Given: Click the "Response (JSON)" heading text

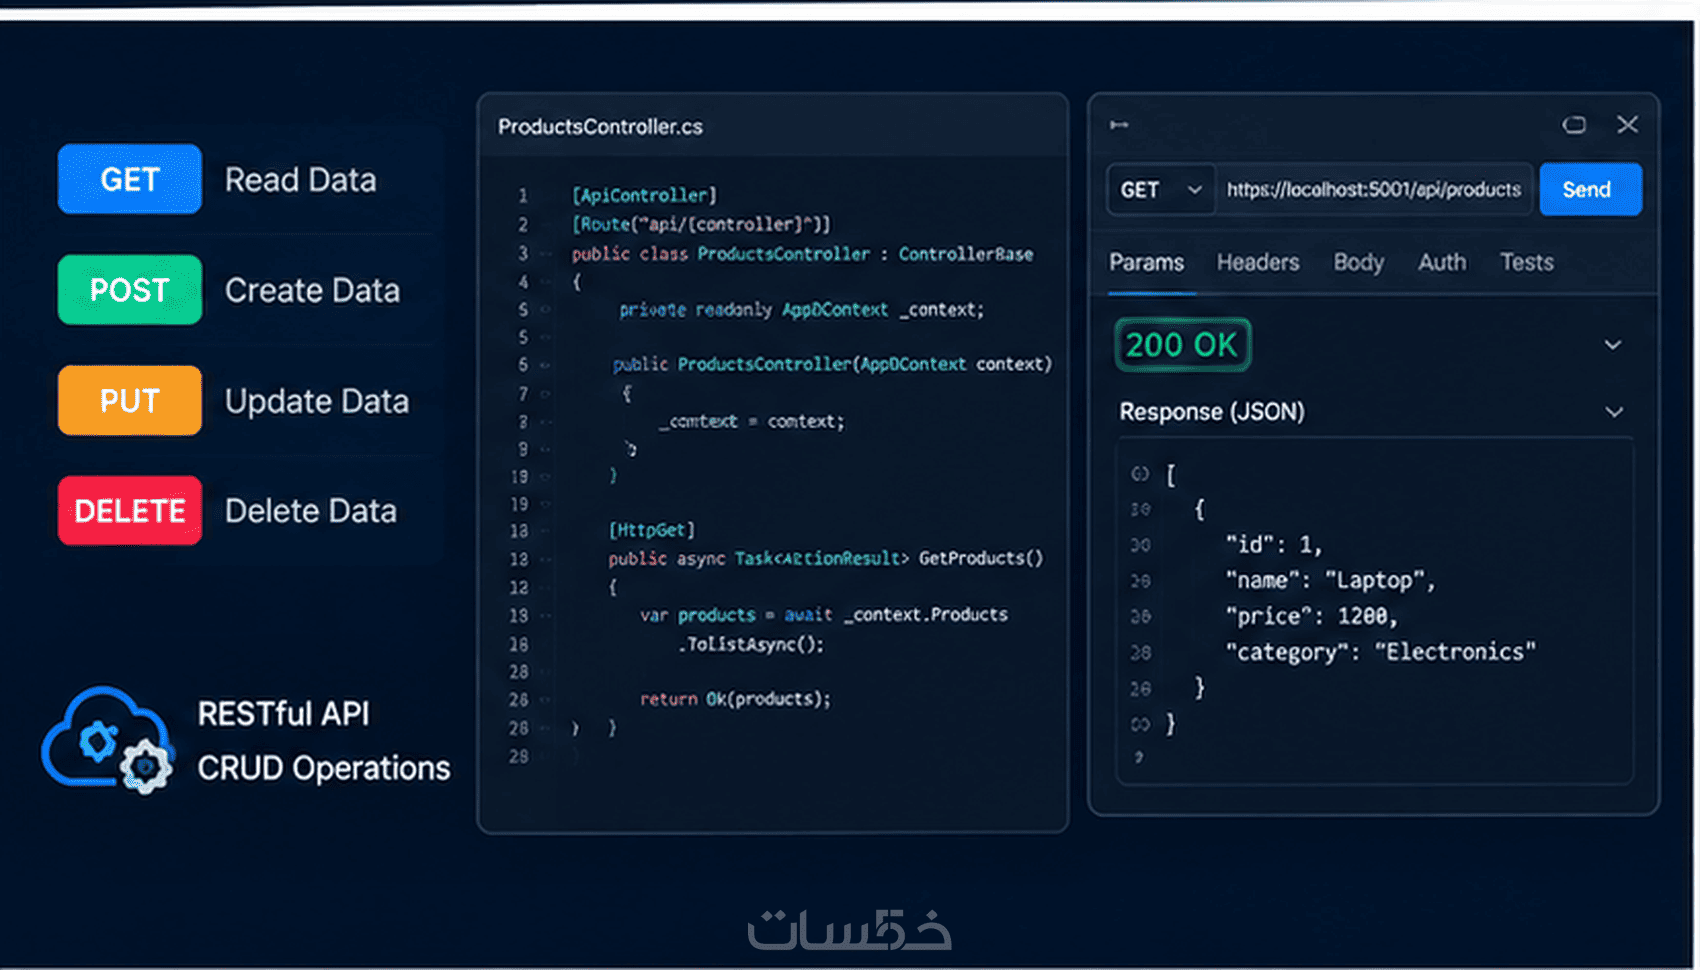Looking at the screenshot, I should [1212, 412].
